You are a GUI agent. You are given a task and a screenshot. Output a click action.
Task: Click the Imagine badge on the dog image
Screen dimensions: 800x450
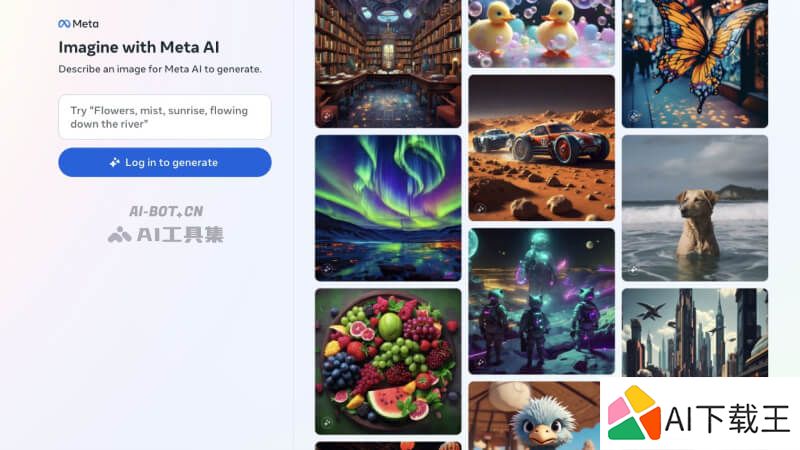(x=634, y=269)
